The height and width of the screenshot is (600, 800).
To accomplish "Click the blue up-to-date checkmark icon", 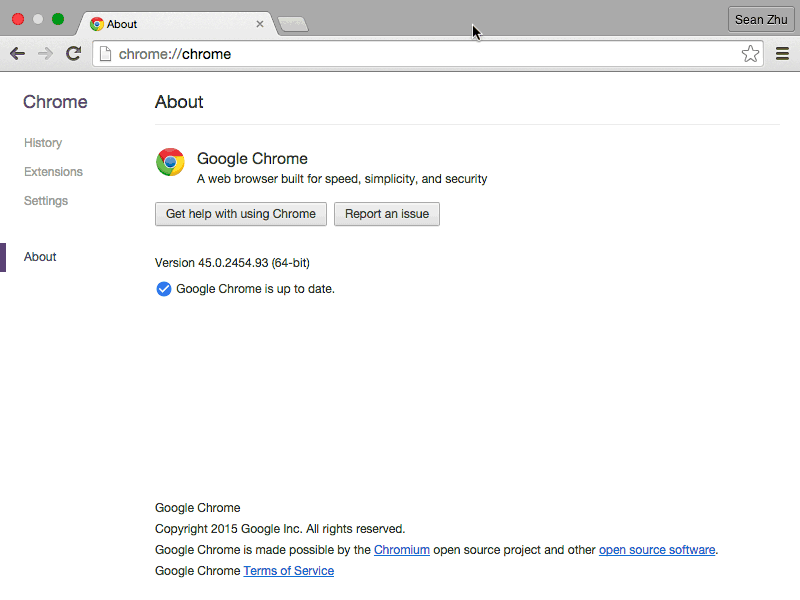I will point(163,289).
